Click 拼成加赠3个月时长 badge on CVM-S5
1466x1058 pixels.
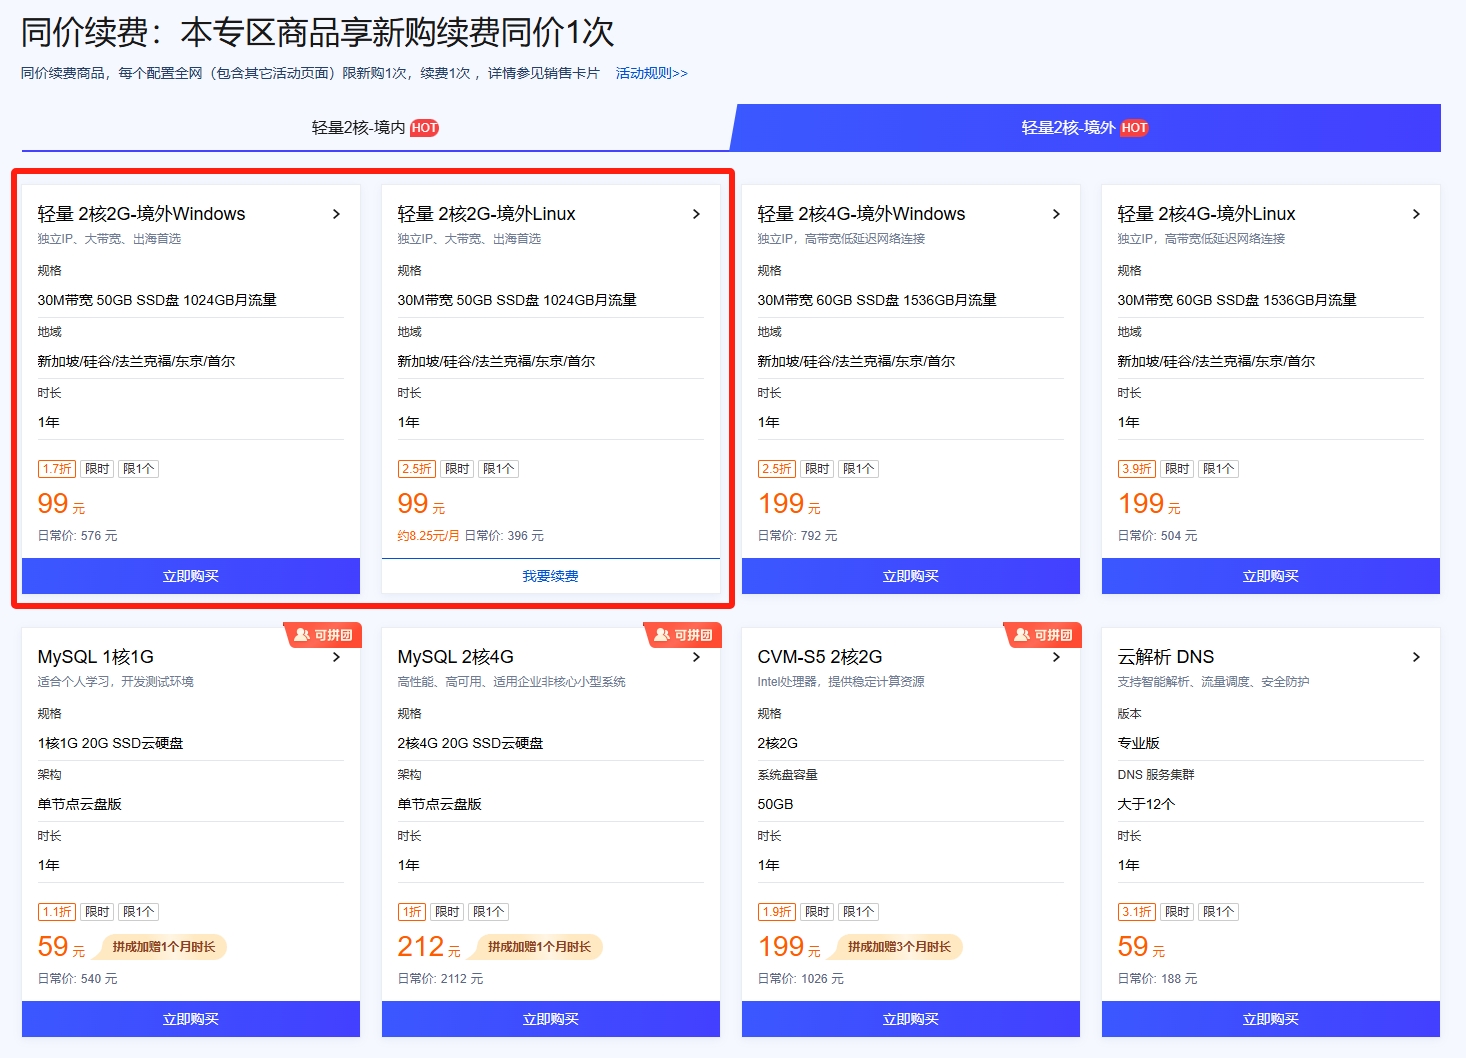tap(898, 947)
